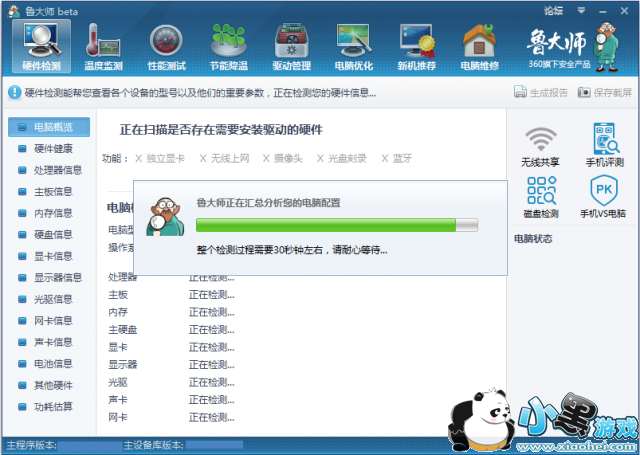
Task: Click the 主程序版本 status bar entry
Action: click(64, 445)
